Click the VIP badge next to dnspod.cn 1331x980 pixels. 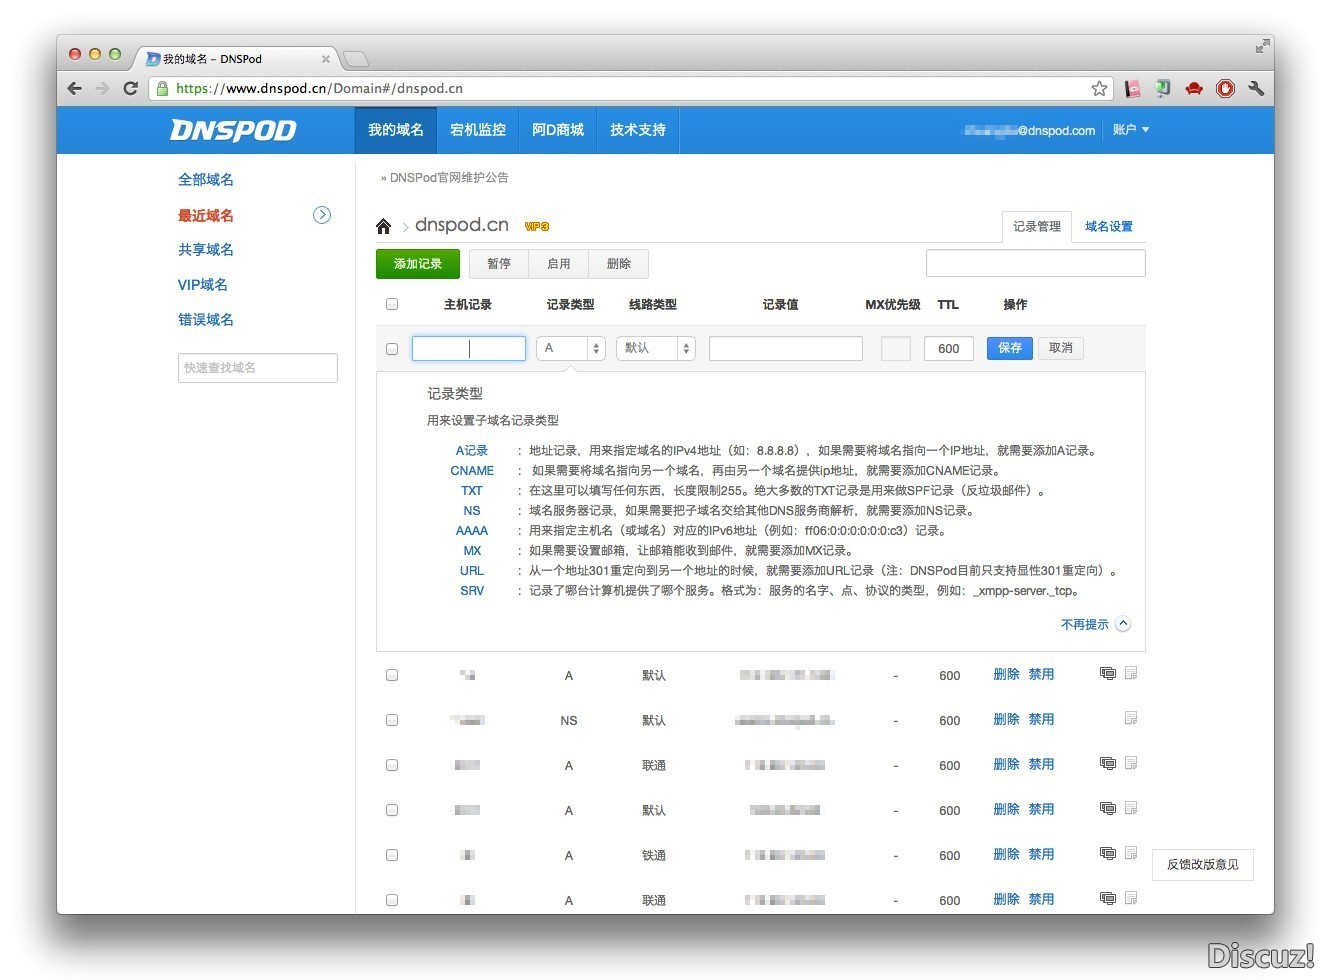pyautogui.click(x=537, y=226)
